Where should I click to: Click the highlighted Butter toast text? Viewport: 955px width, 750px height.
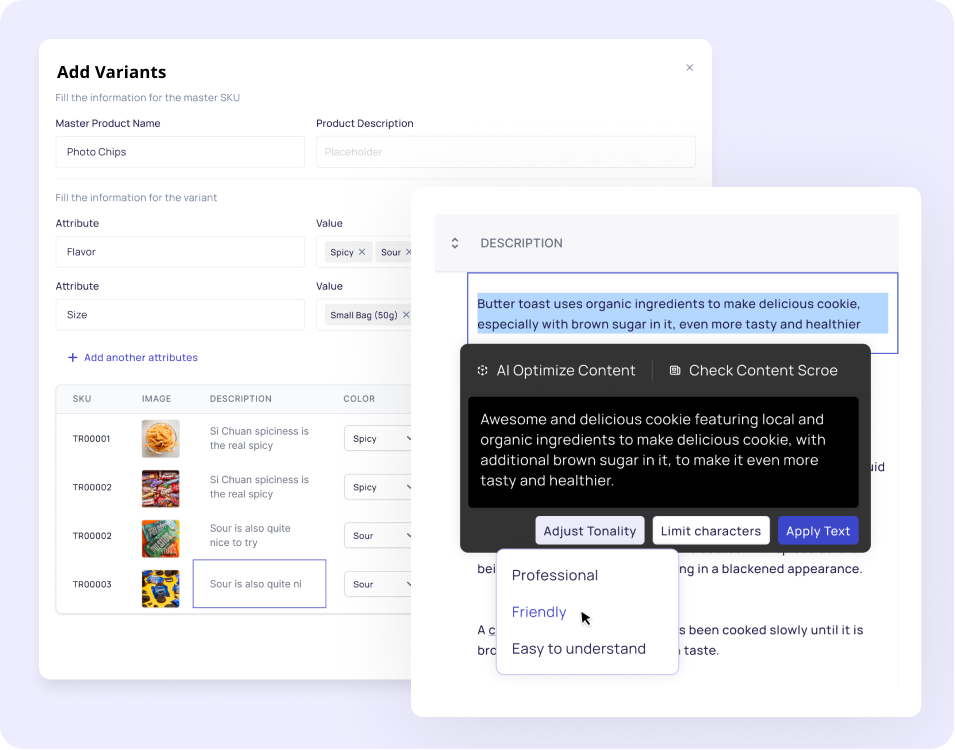[x=682, y=313]
